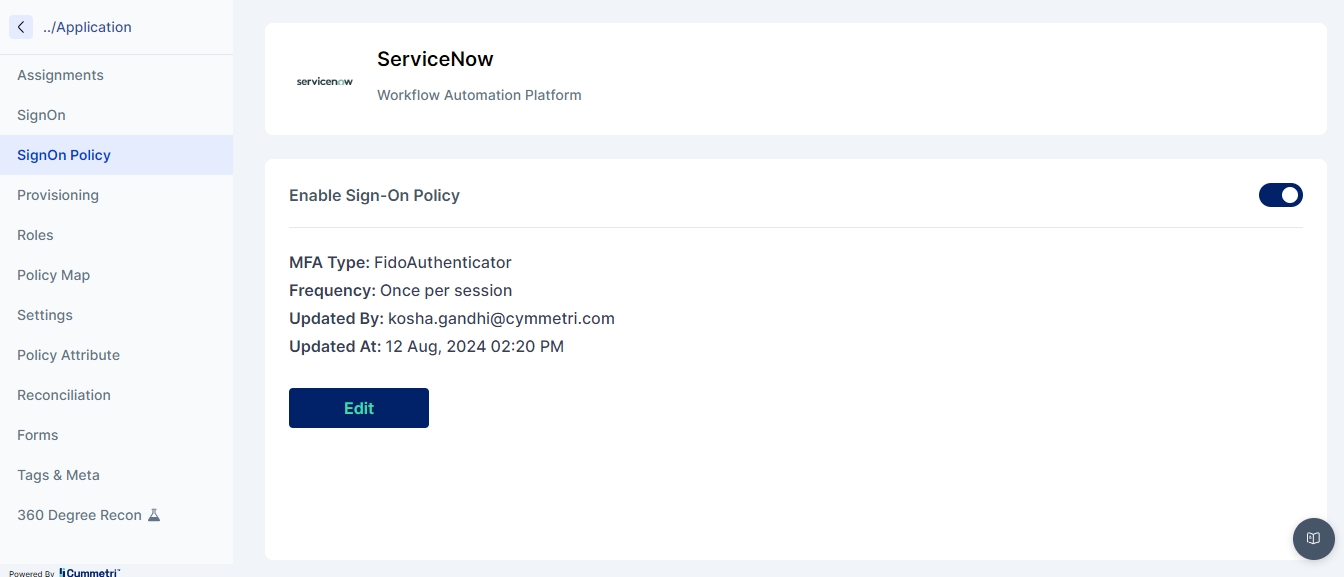Disable the Enable Sign-On Policy toggle
Viewport: 1344px width, 577px height.
1280,195
